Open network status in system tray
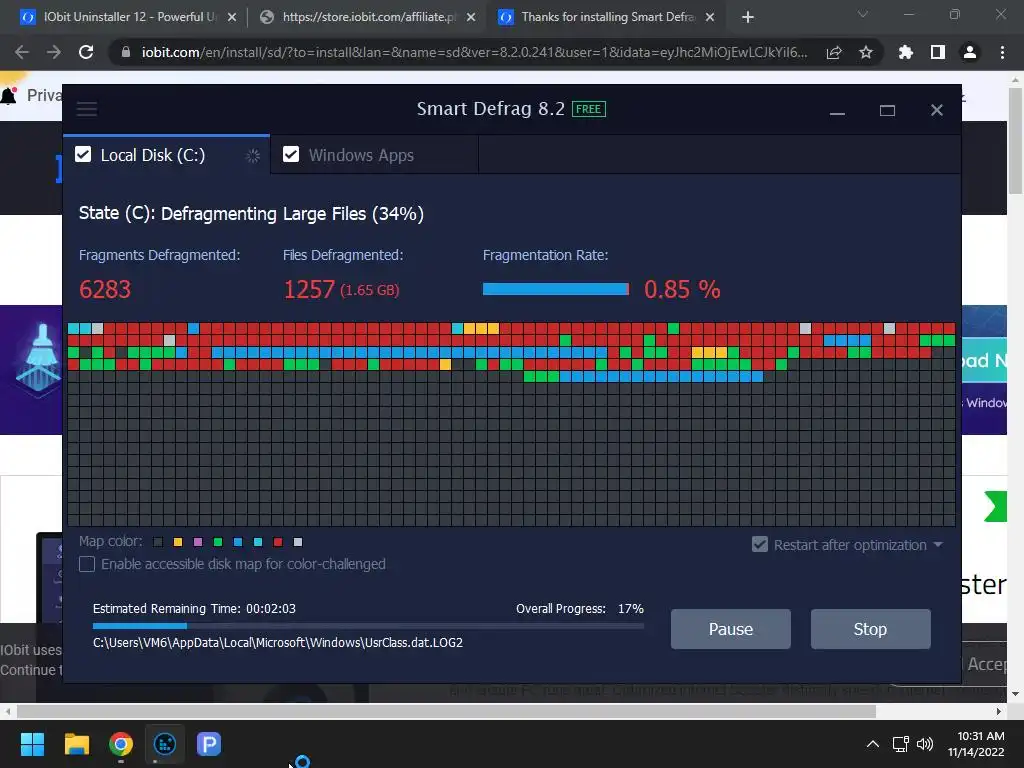Screen dimensions: 1024x768 901,744
